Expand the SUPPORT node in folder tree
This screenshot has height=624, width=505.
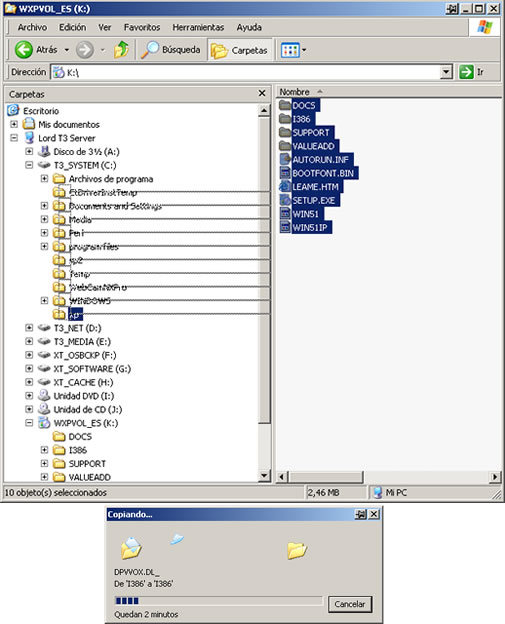point(44,463)
